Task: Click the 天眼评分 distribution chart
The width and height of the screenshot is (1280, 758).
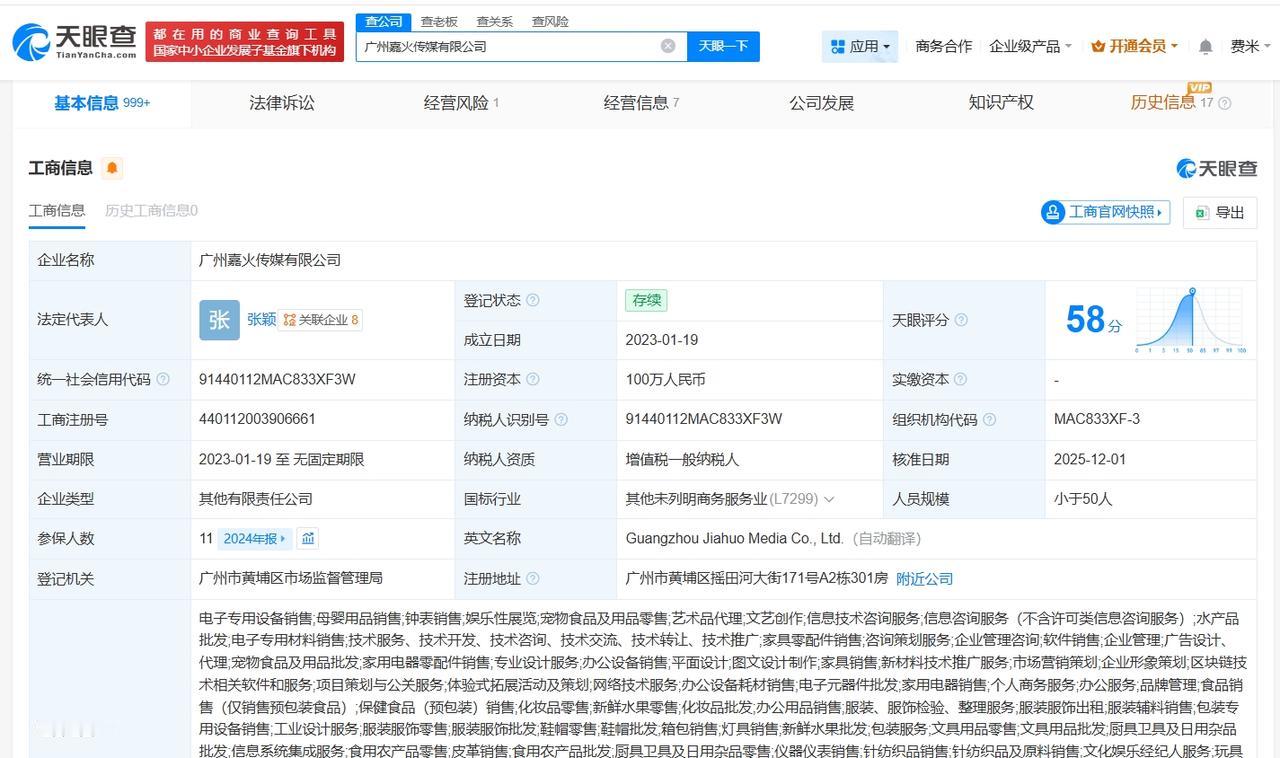Action: pos(1190,320)
